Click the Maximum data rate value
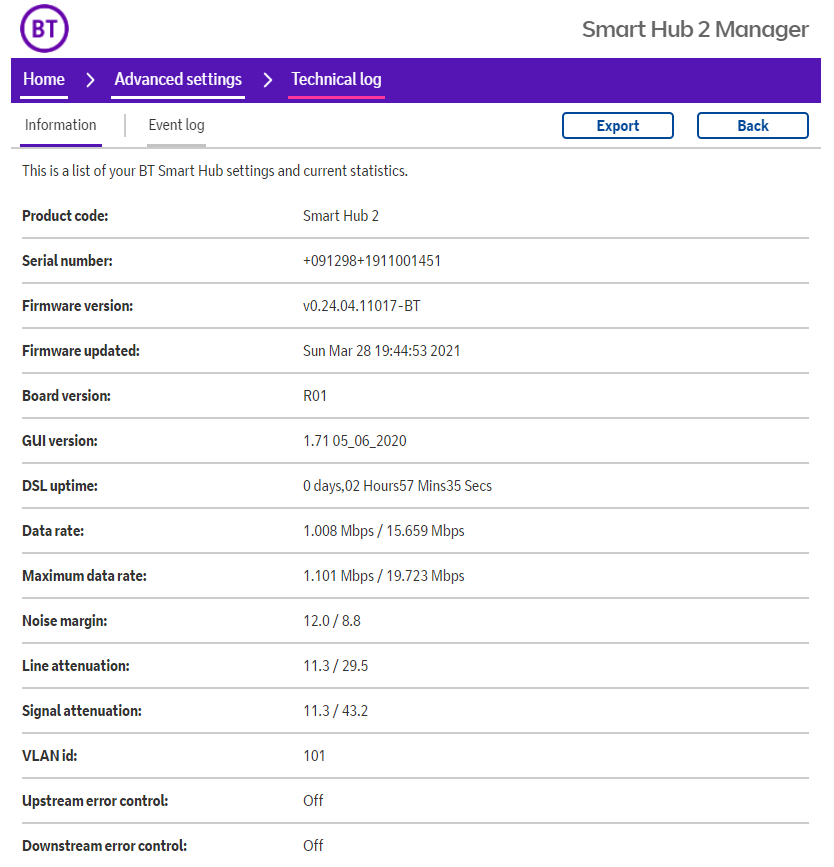Screen dimensions: 834x867 (x=383, y=576)
